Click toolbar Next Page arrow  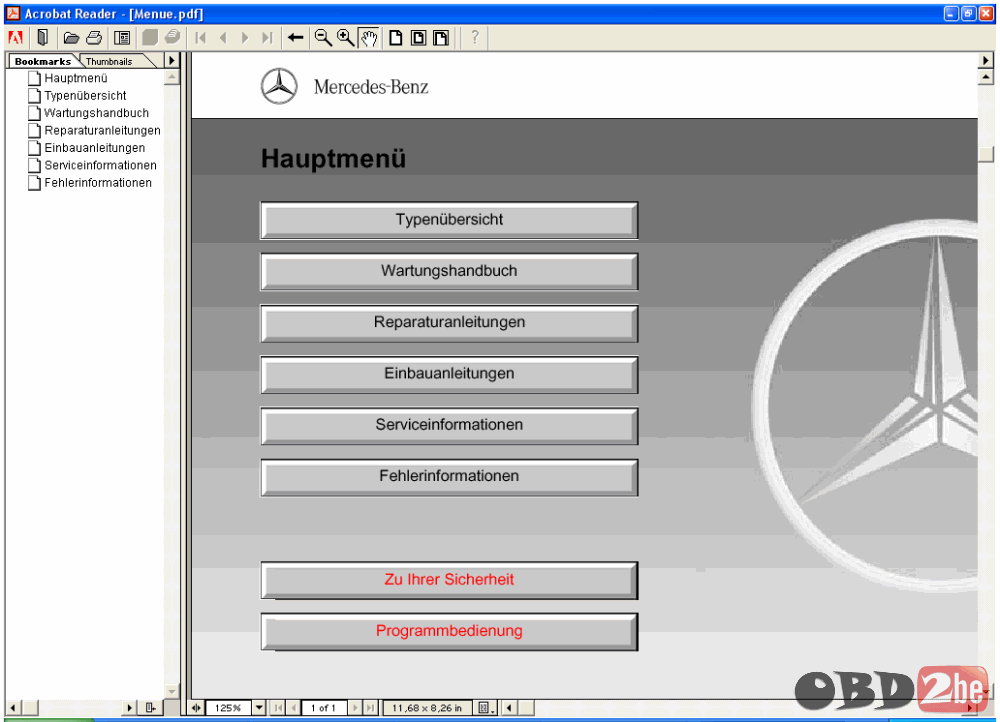click(x=245, y=38)
